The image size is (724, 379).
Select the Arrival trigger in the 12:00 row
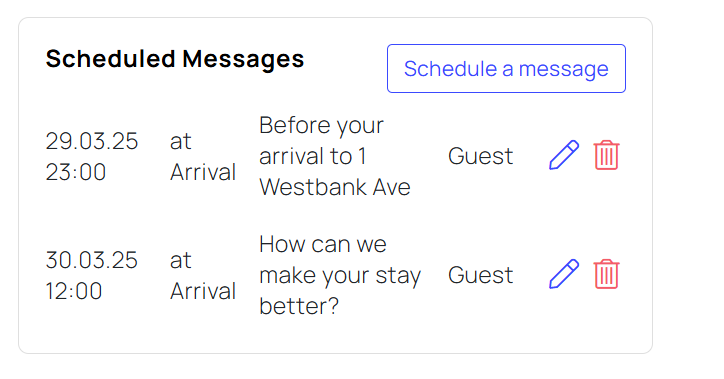[203, 291]
